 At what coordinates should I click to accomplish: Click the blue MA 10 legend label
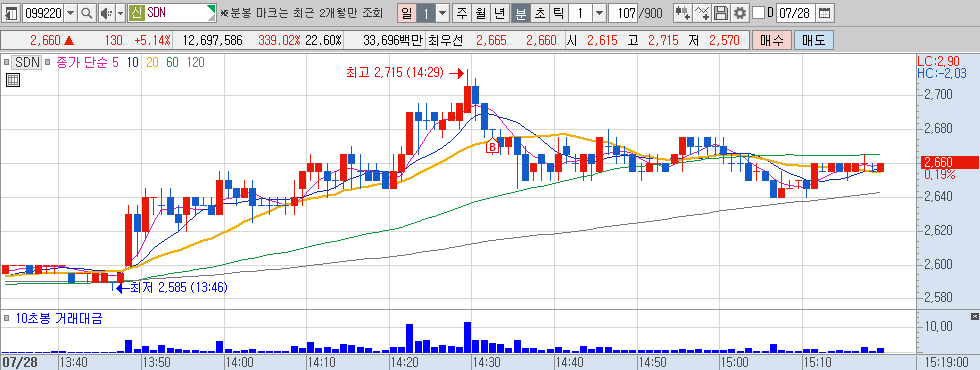pos(132,62)
